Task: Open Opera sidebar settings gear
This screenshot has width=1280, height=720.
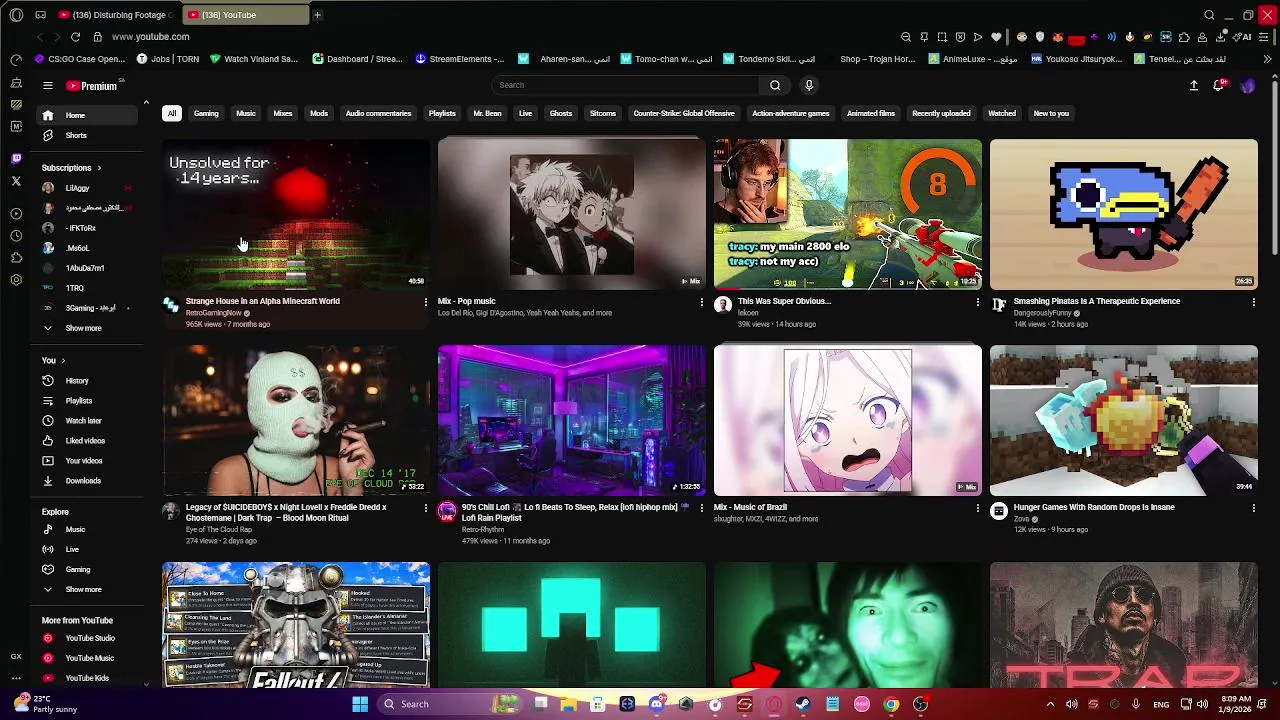Action: click(16, 280)
